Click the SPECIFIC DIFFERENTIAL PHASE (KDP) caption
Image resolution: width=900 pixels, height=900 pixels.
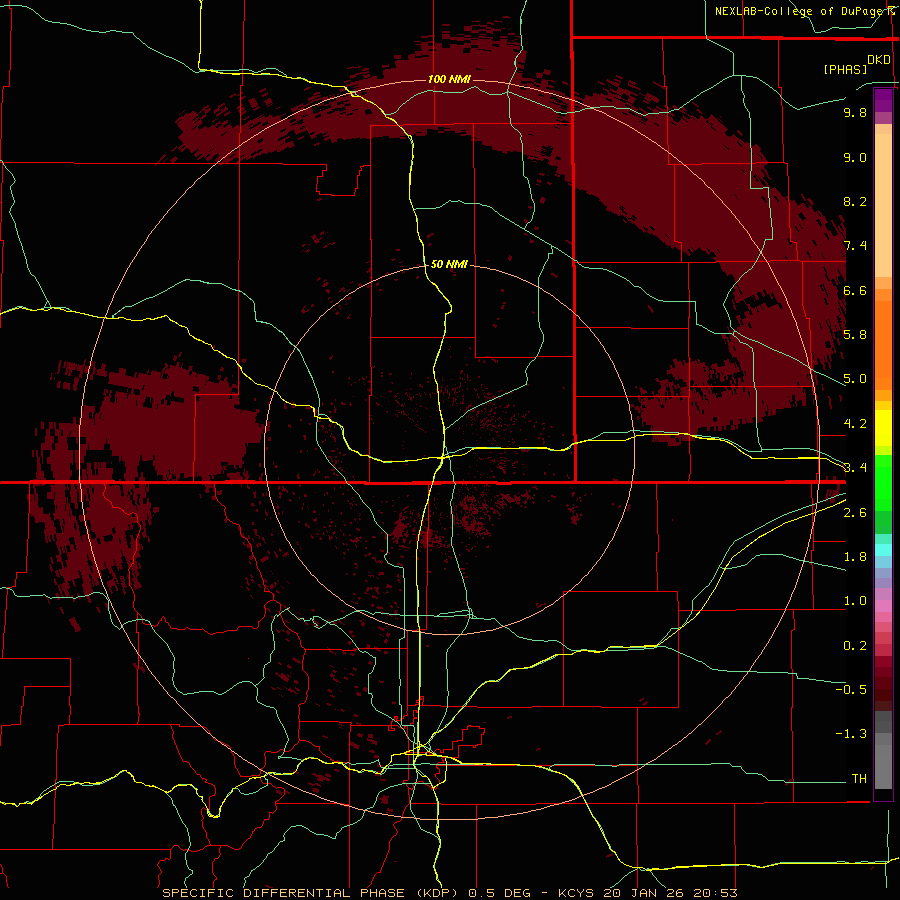point(311,893)
